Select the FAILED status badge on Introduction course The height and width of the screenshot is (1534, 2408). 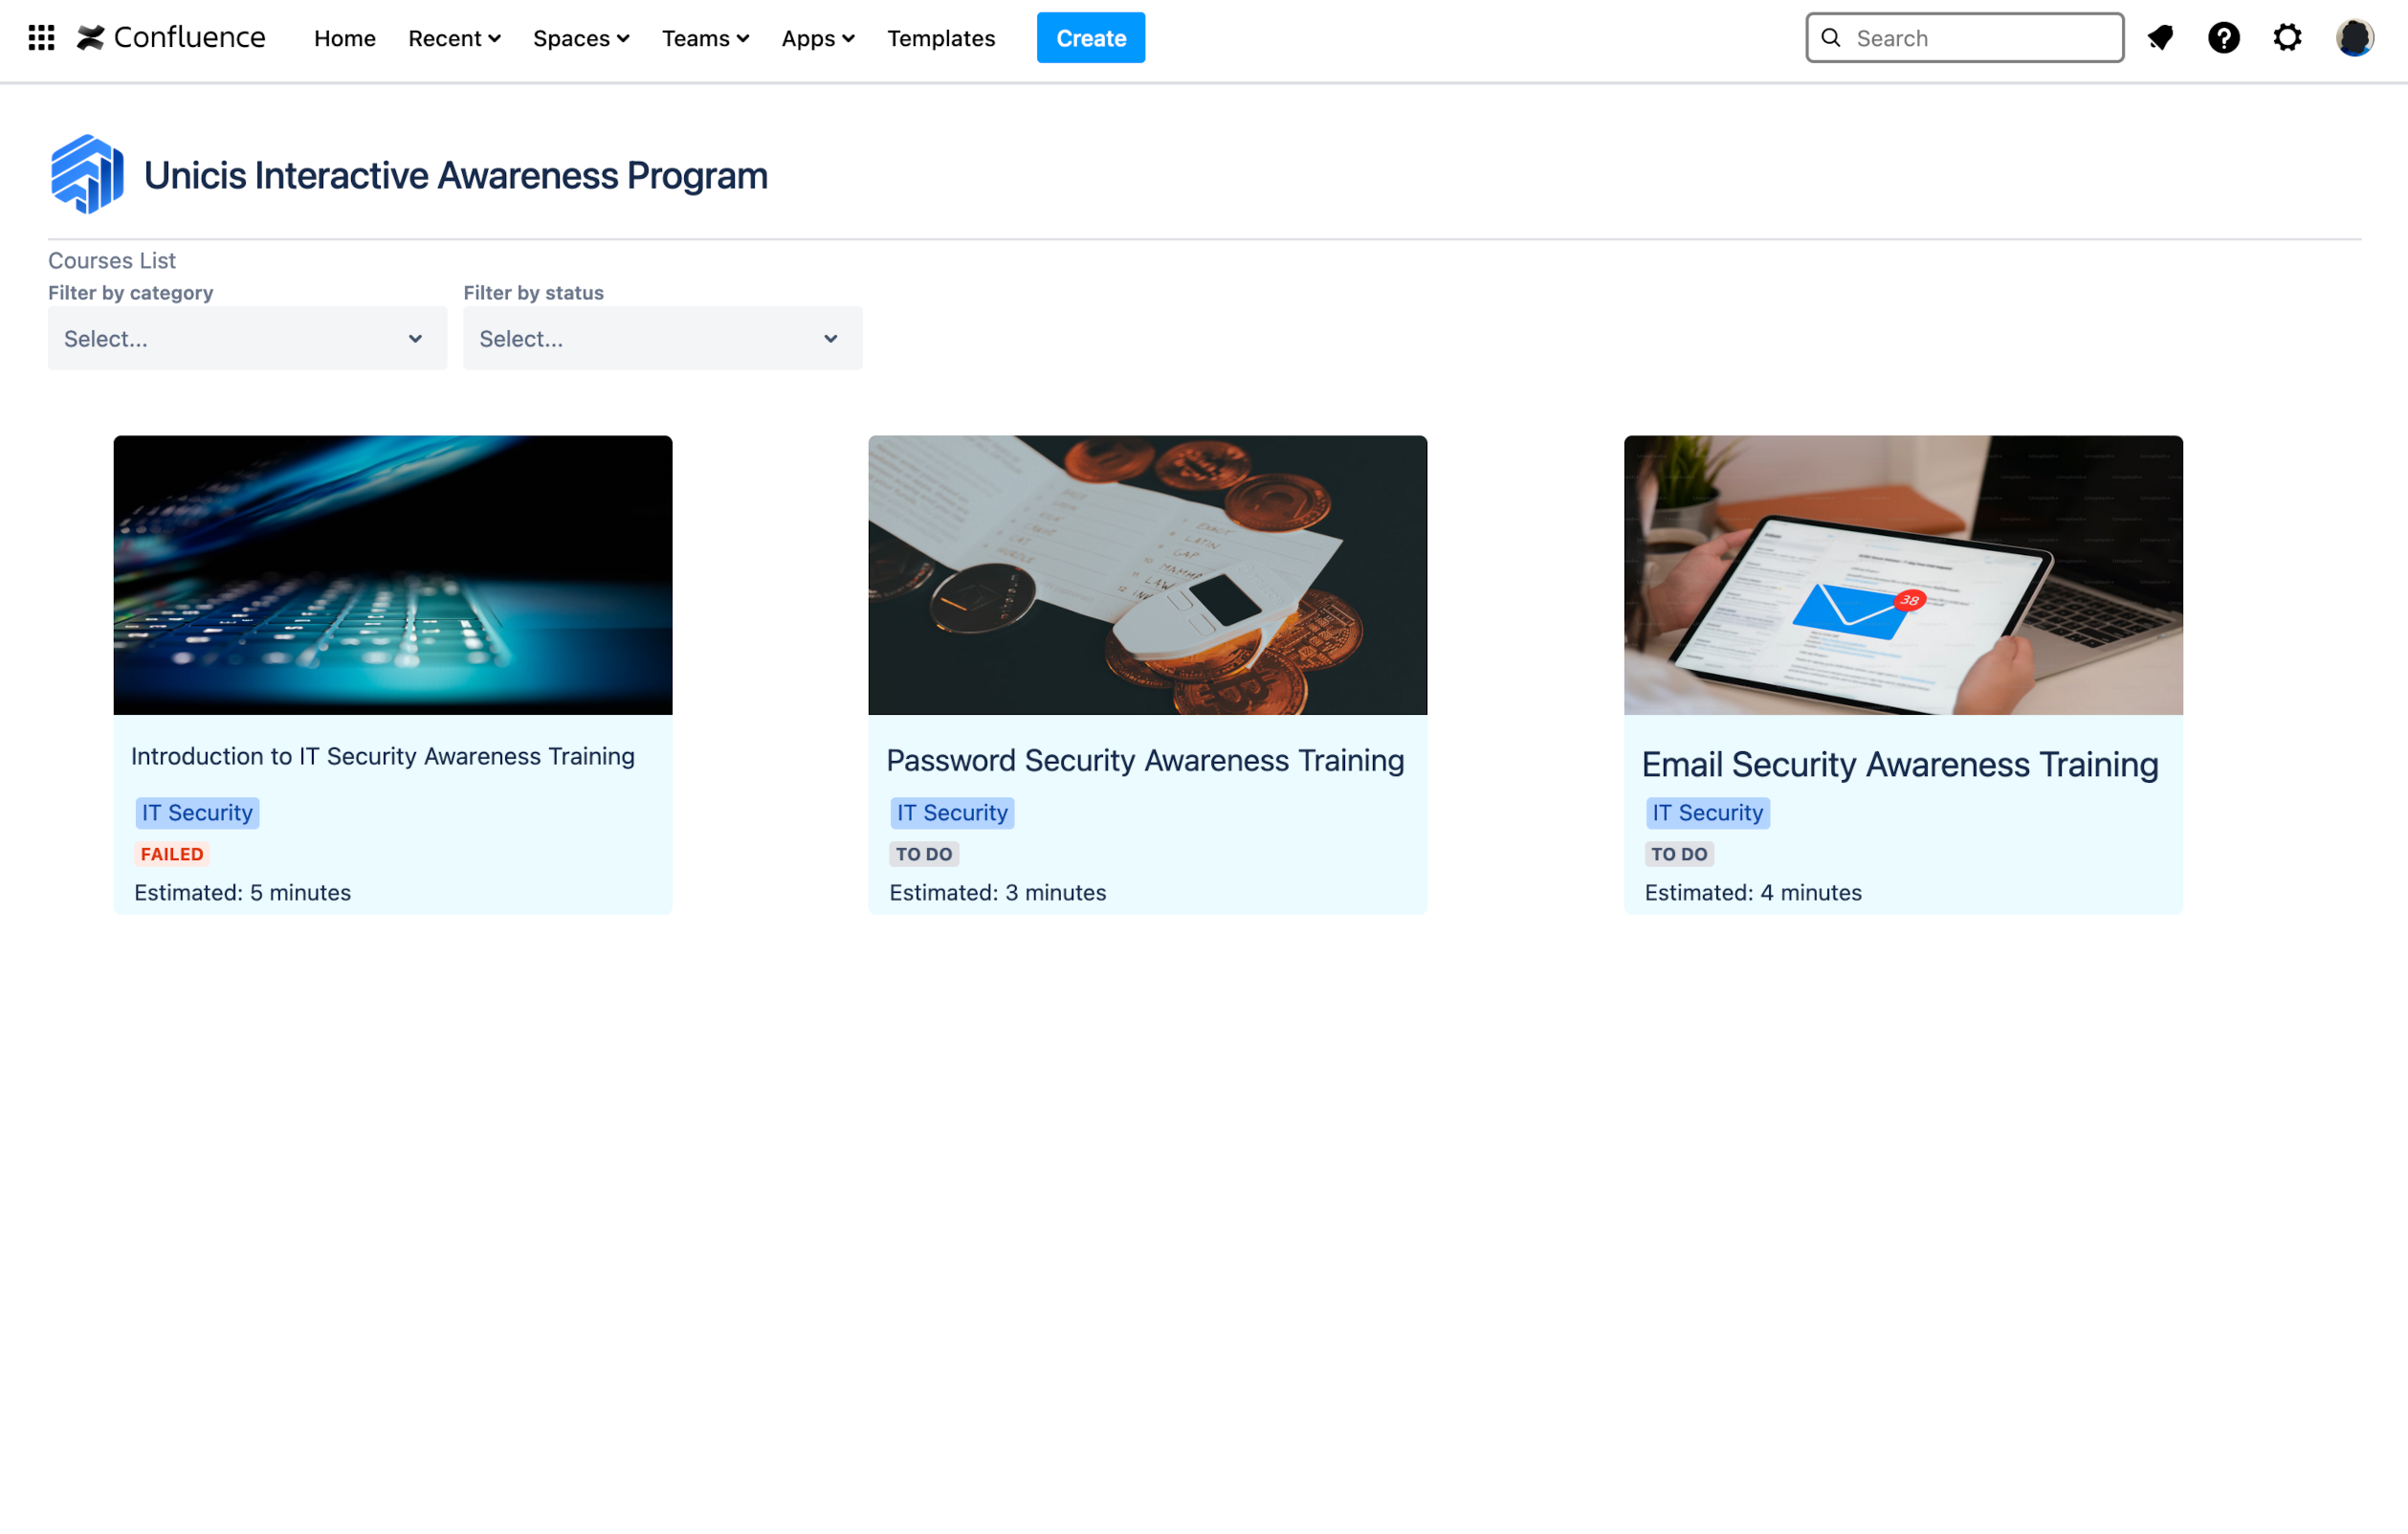coord(172,853)
